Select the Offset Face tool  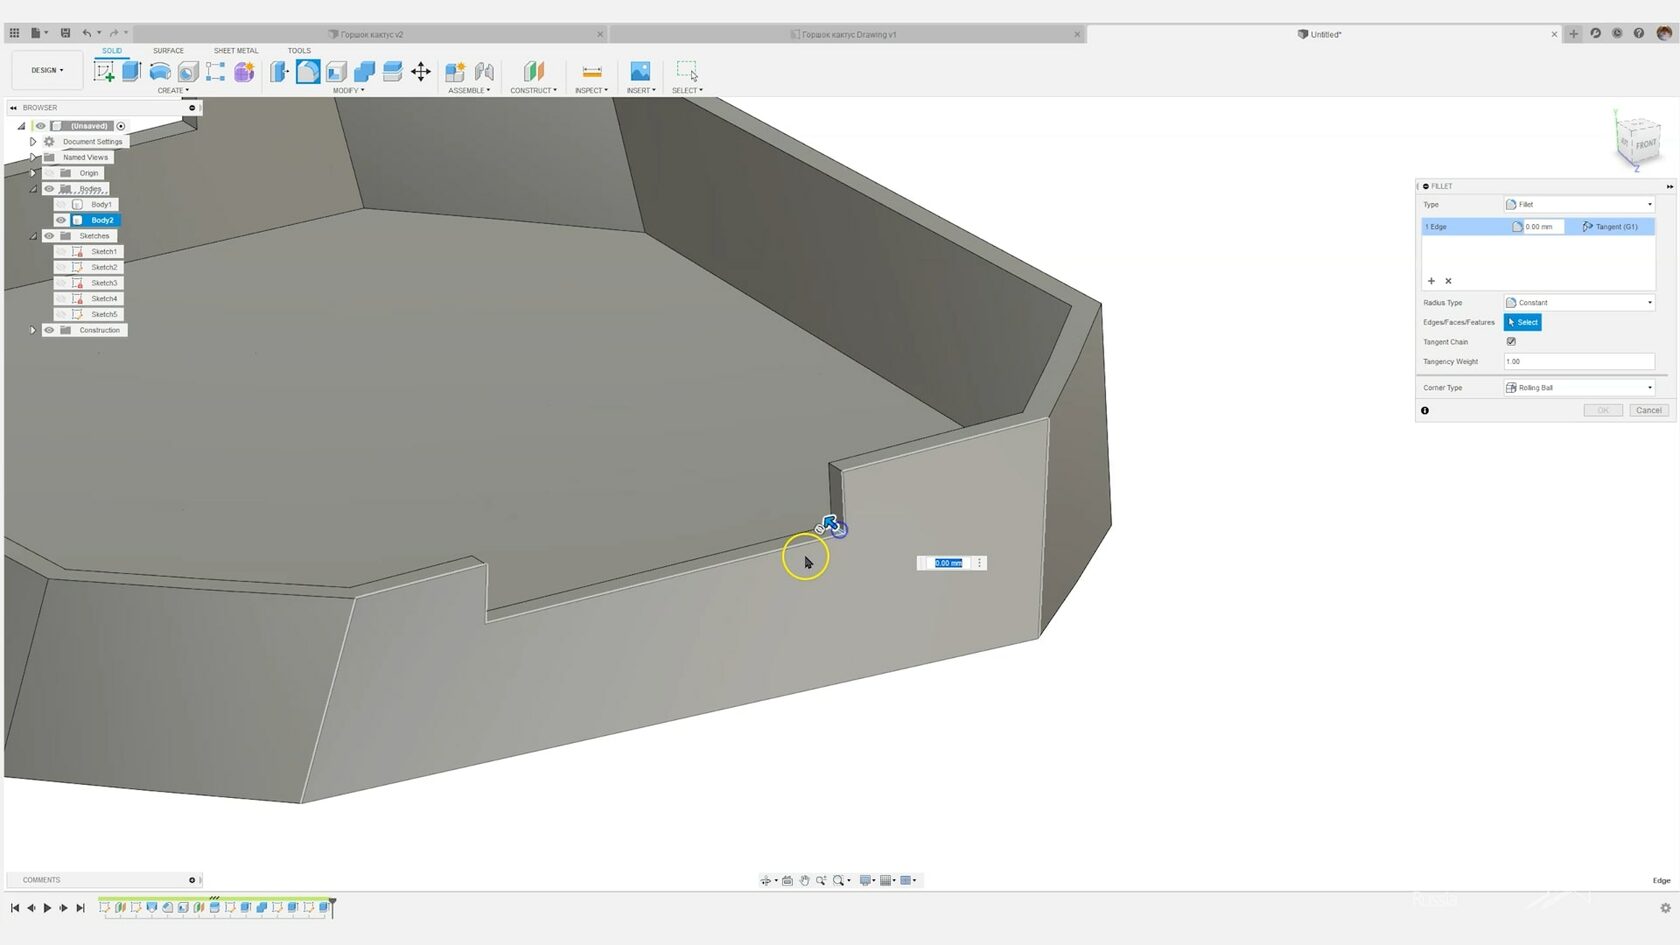coord(392,71)
